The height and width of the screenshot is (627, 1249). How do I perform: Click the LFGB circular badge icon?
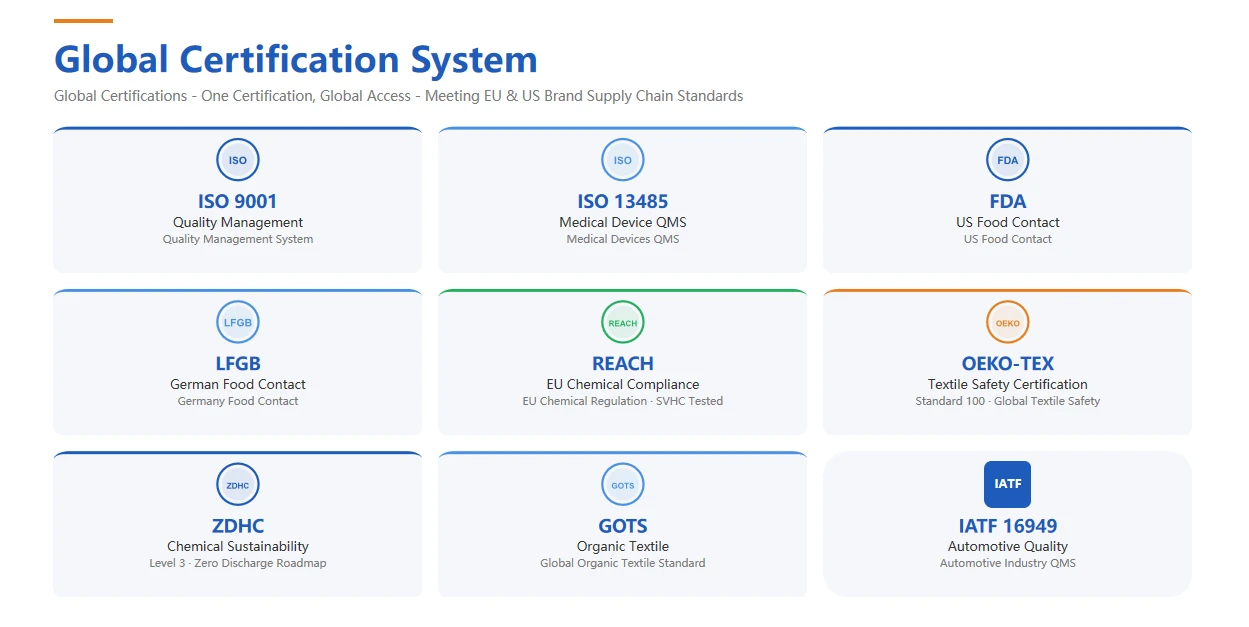238,322
